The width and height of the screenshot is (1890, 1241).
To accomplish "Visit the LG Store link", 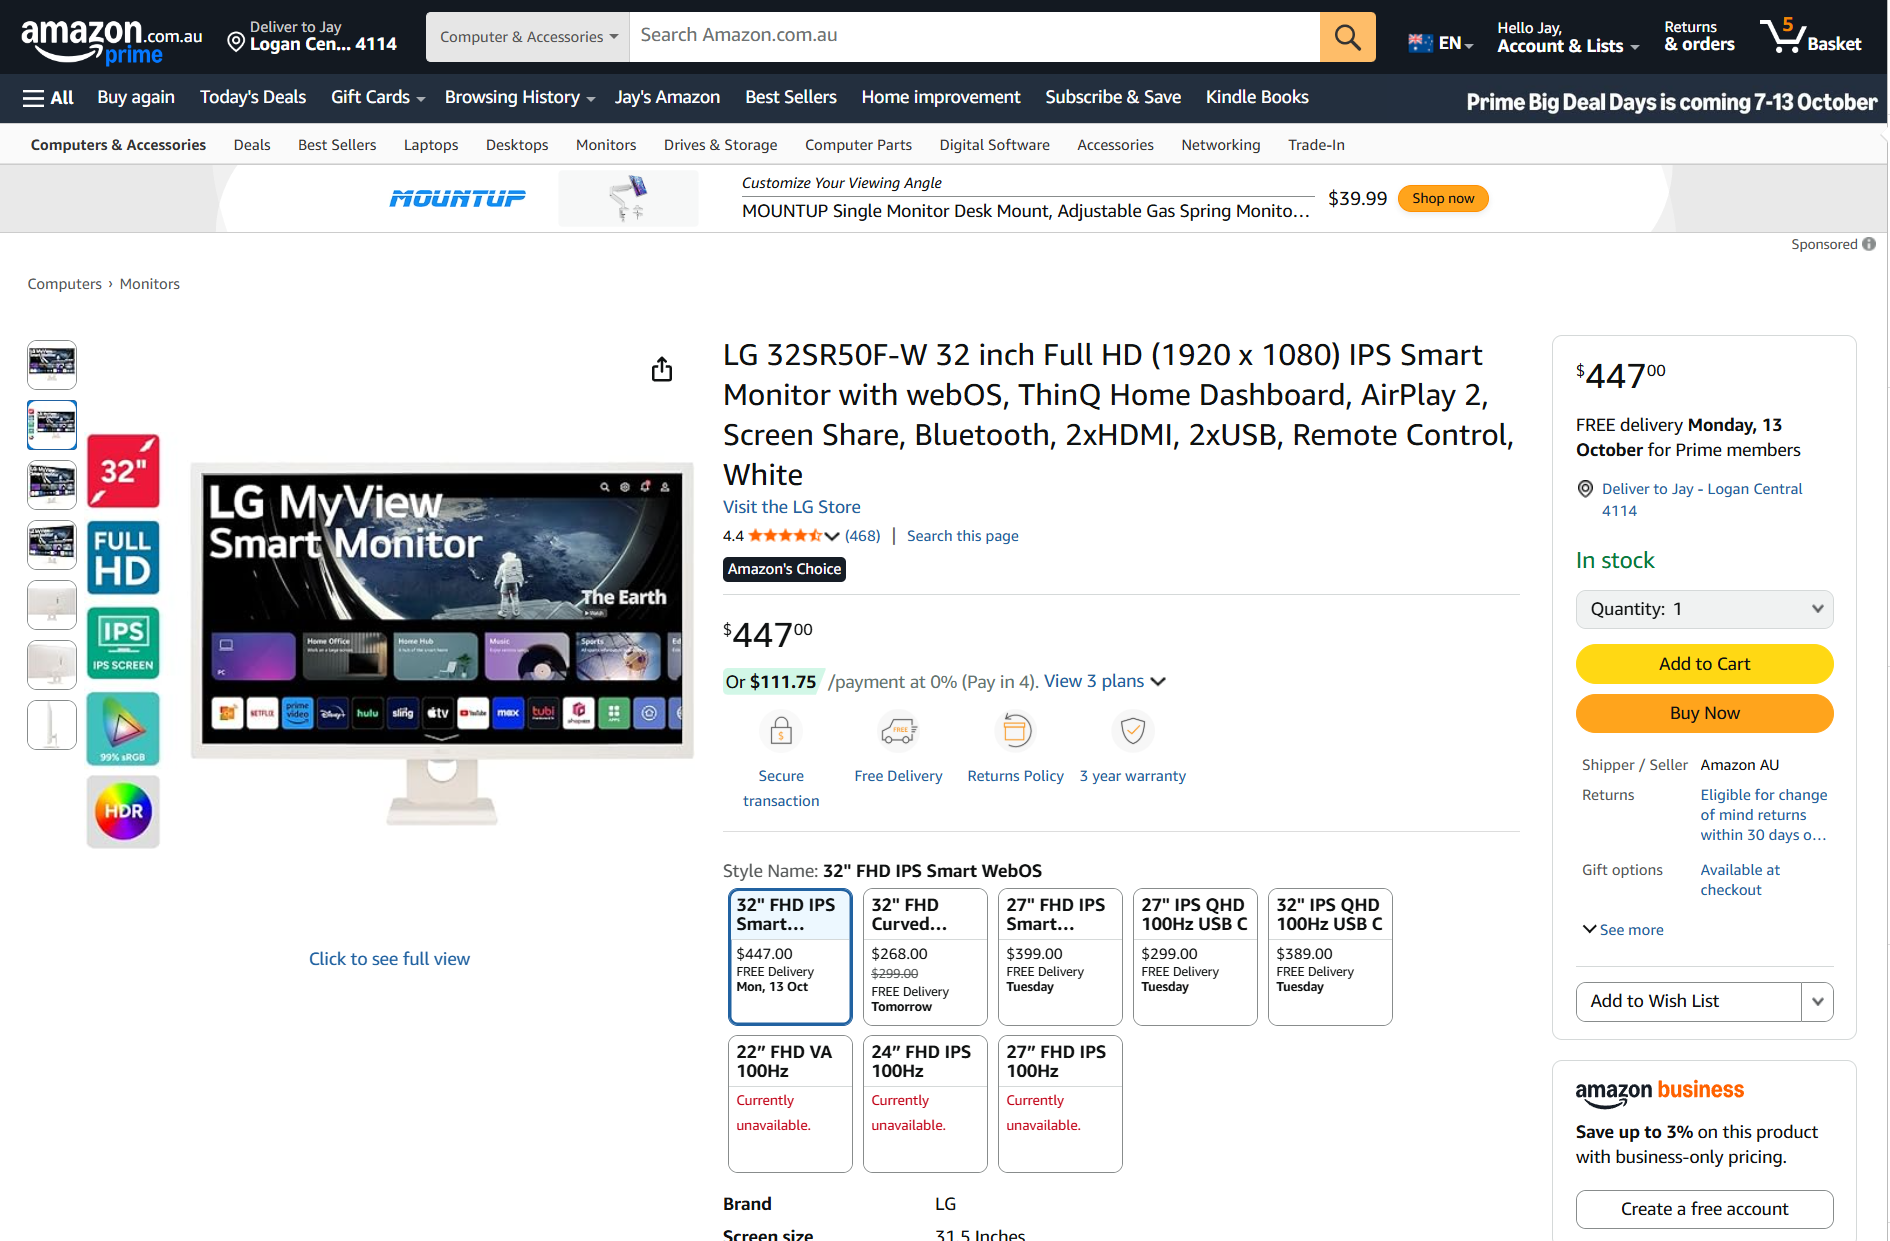I will (791, 507).
